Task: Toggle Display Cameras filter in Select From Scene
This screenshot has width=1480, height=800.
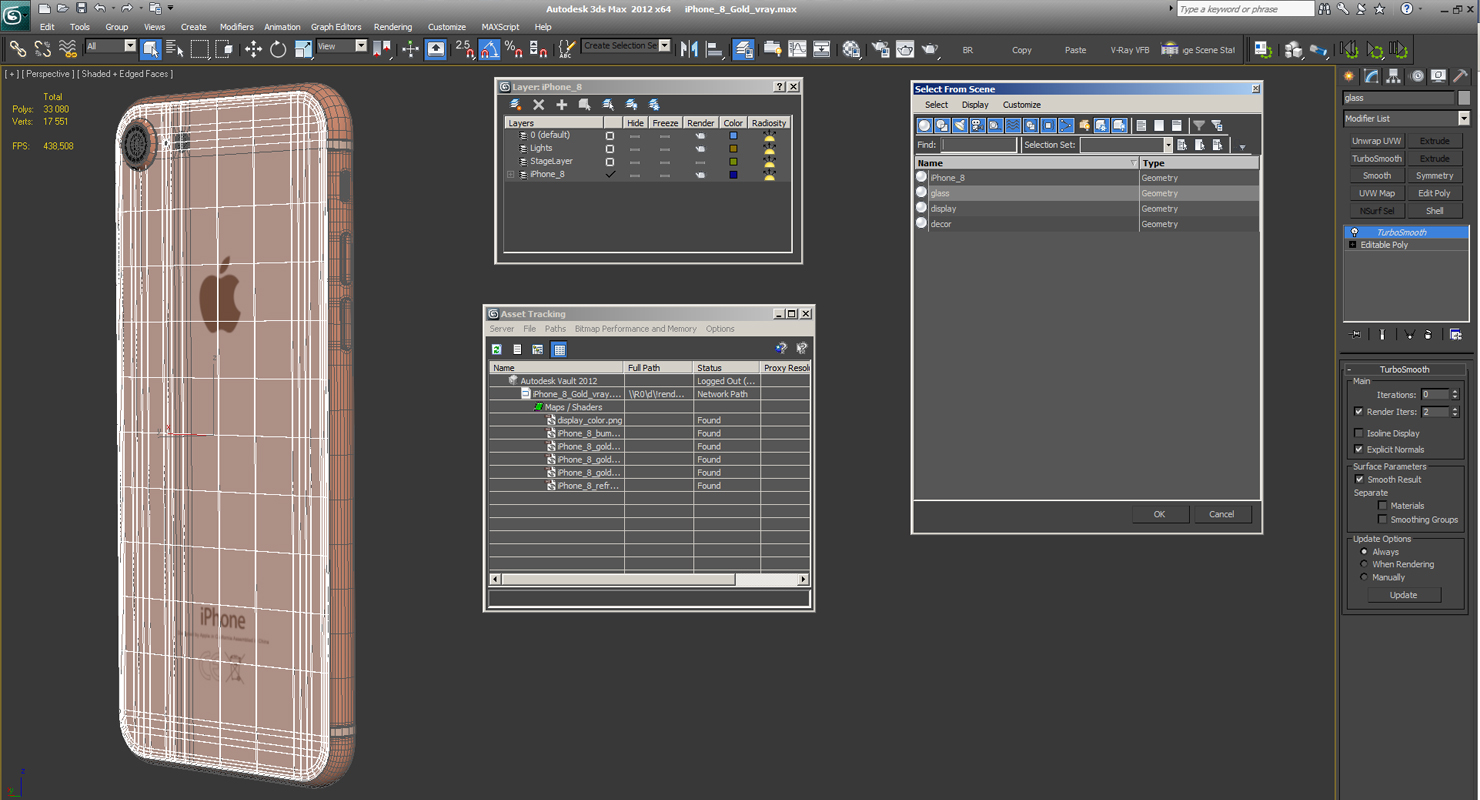Action: point(978,125)
